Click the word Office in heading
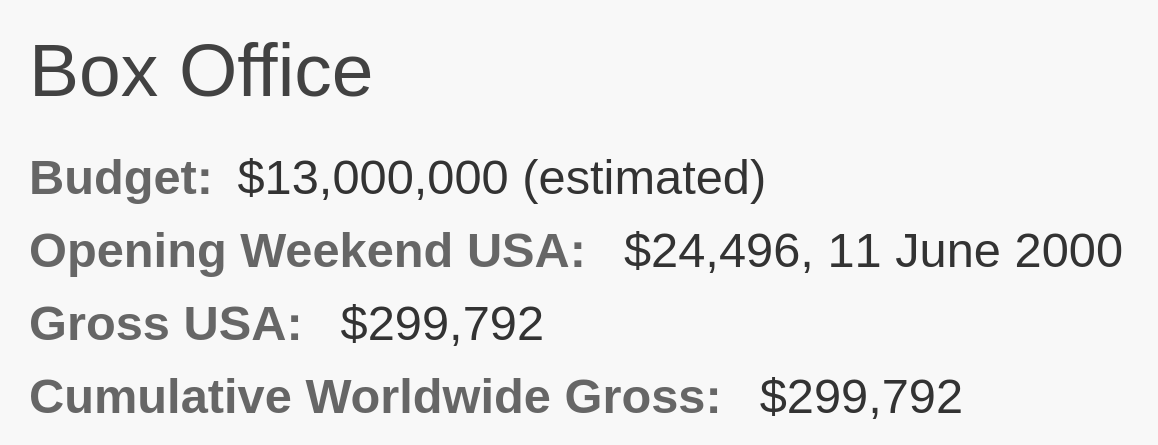 pyautogui.click(x=275, y=72)
